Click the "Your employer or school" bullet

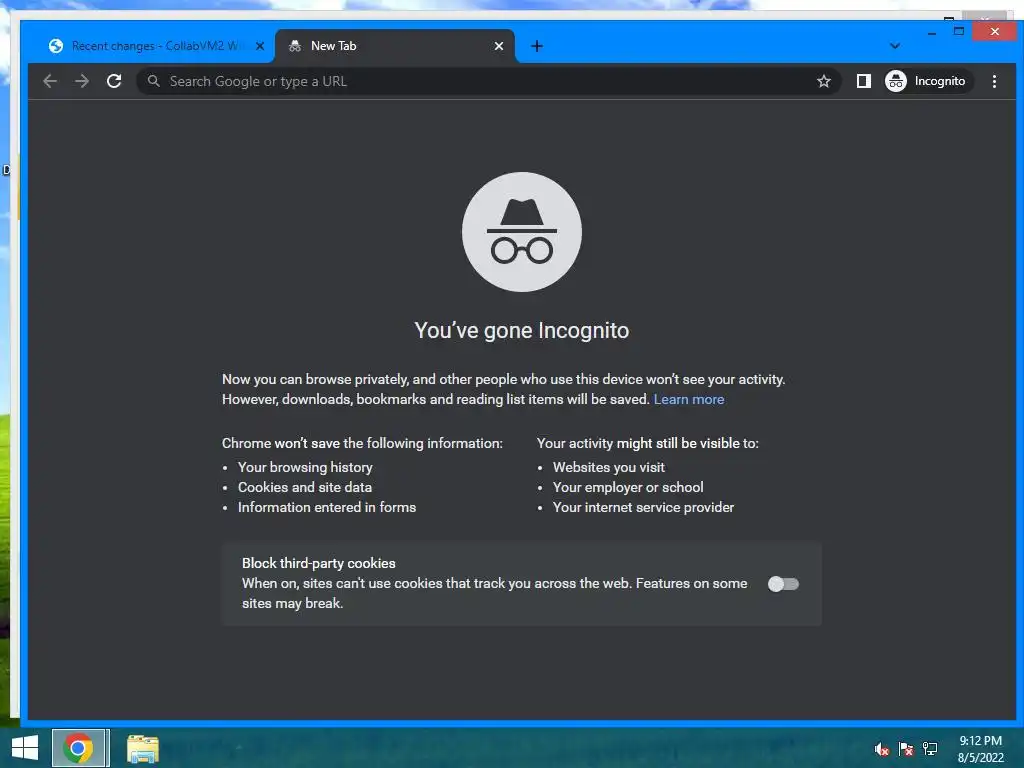point(628,487)
